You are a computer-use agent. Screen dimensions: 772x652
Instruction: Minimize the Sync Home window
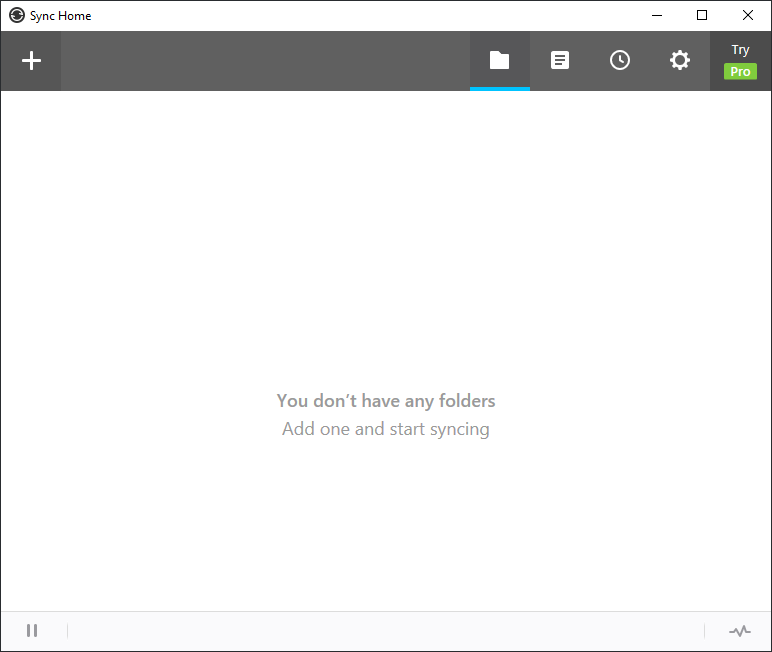coord(657,16)
